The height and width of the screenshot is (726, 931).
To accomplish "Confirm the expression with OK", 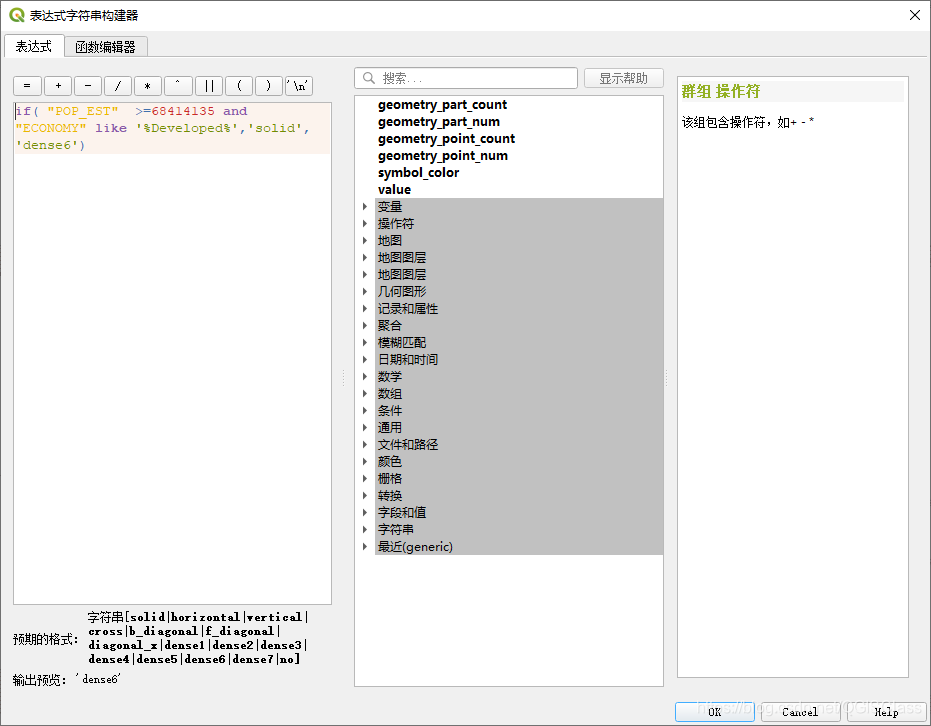I will pyautogui.click(x=714, y=712).
